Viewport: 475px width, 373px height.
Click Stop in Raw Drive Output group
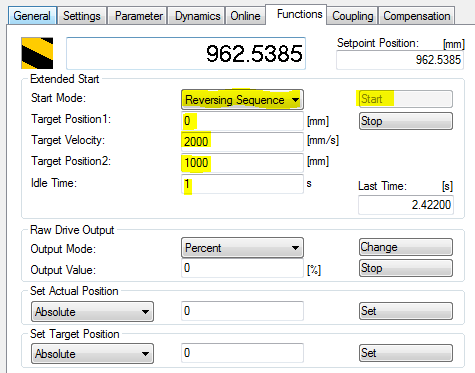[406, 268]
